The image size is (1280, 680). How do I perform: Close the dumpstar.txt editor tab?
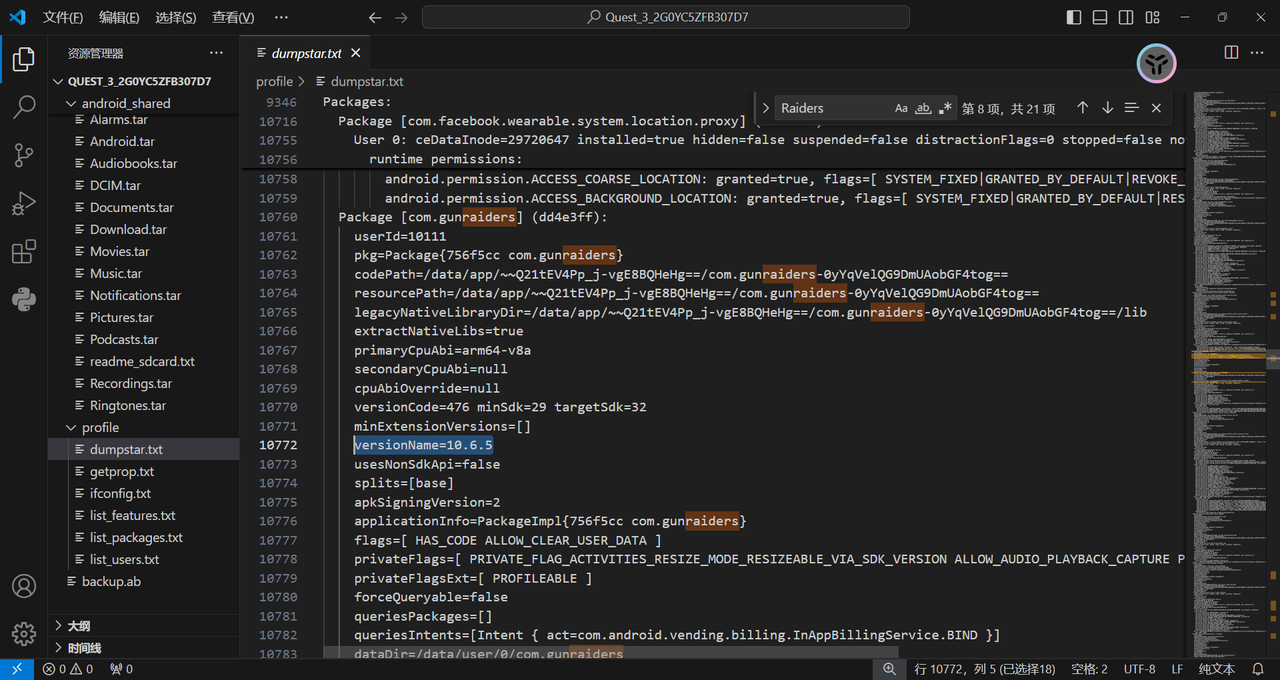click(356, 53)
